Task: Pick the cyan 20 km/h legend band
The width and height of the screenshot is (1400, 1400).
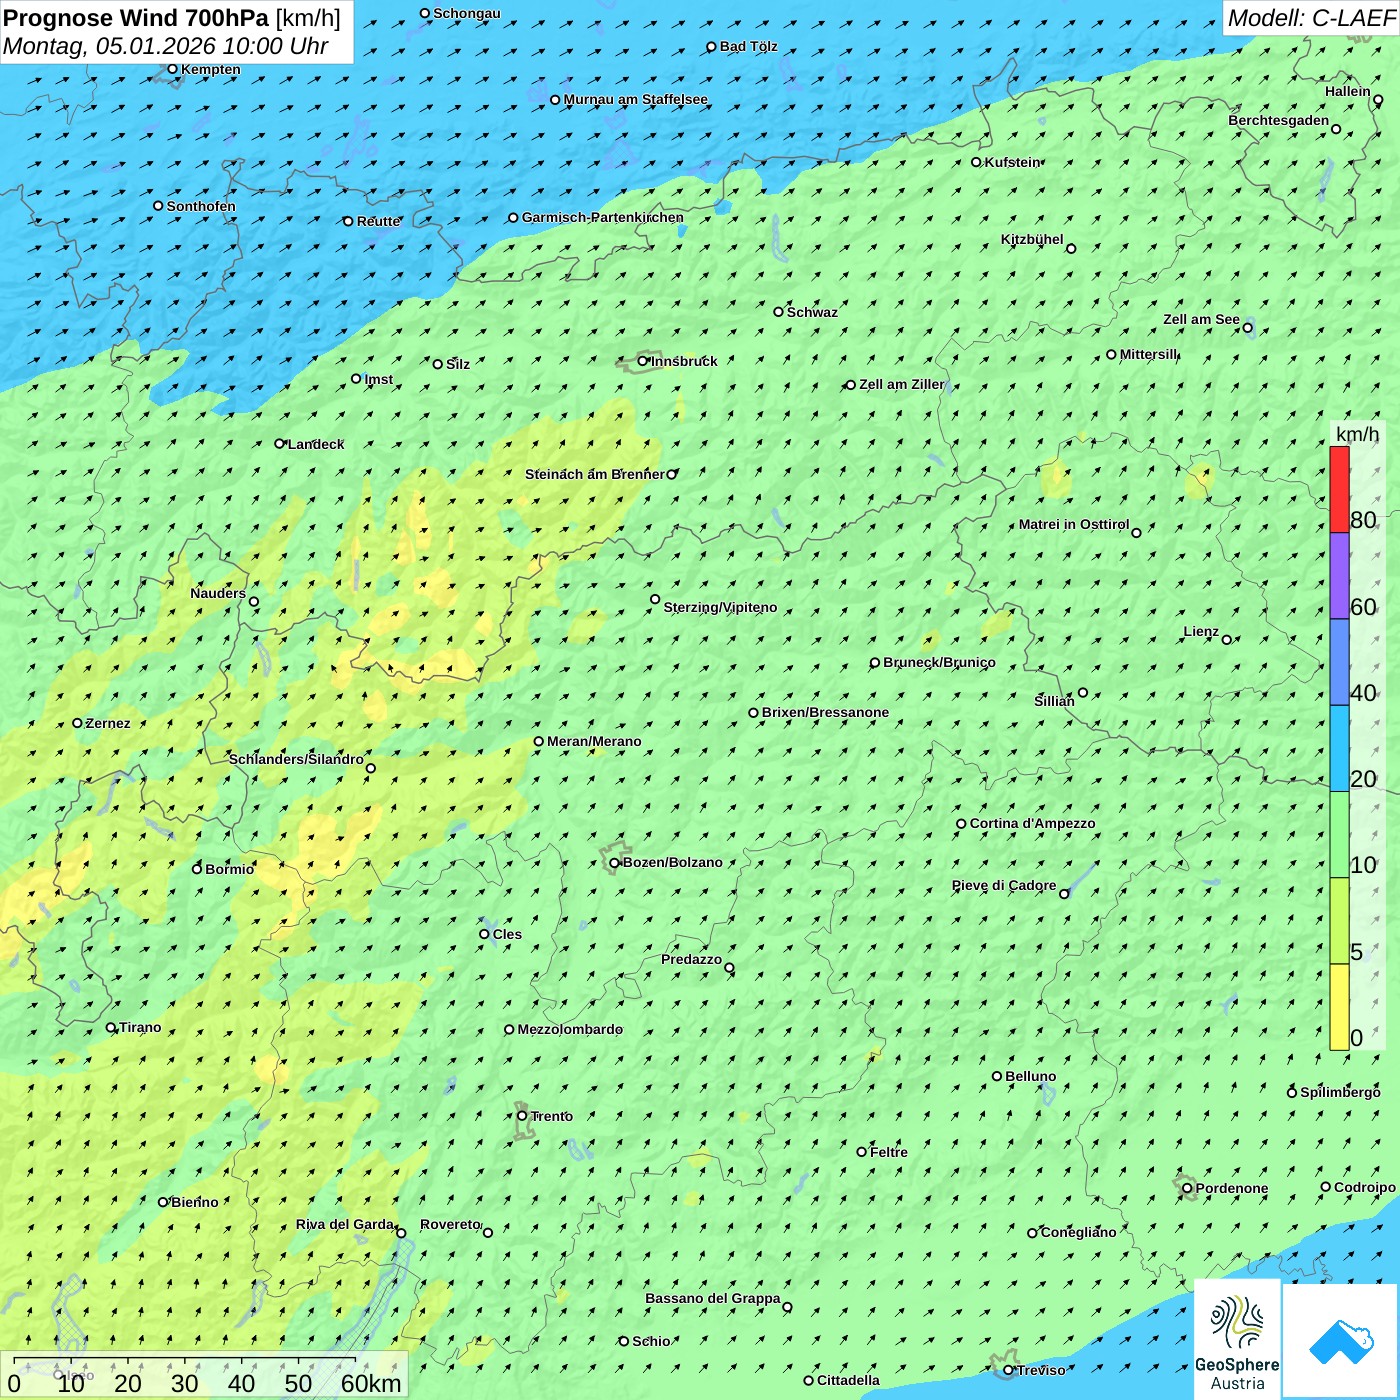Action: (x=1339, y=748)
